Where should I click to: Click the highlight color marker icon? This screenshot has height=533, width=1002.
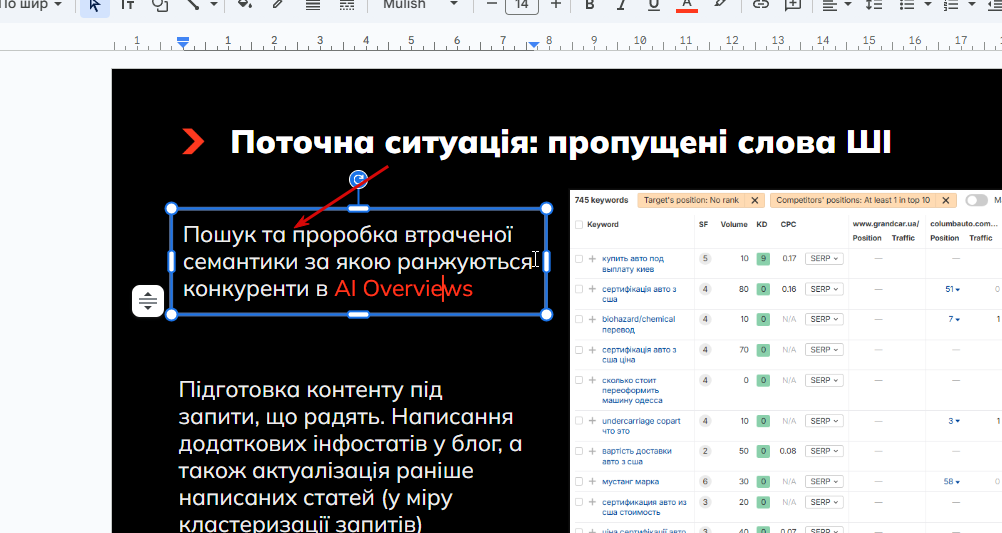click(x=720, y=4)
